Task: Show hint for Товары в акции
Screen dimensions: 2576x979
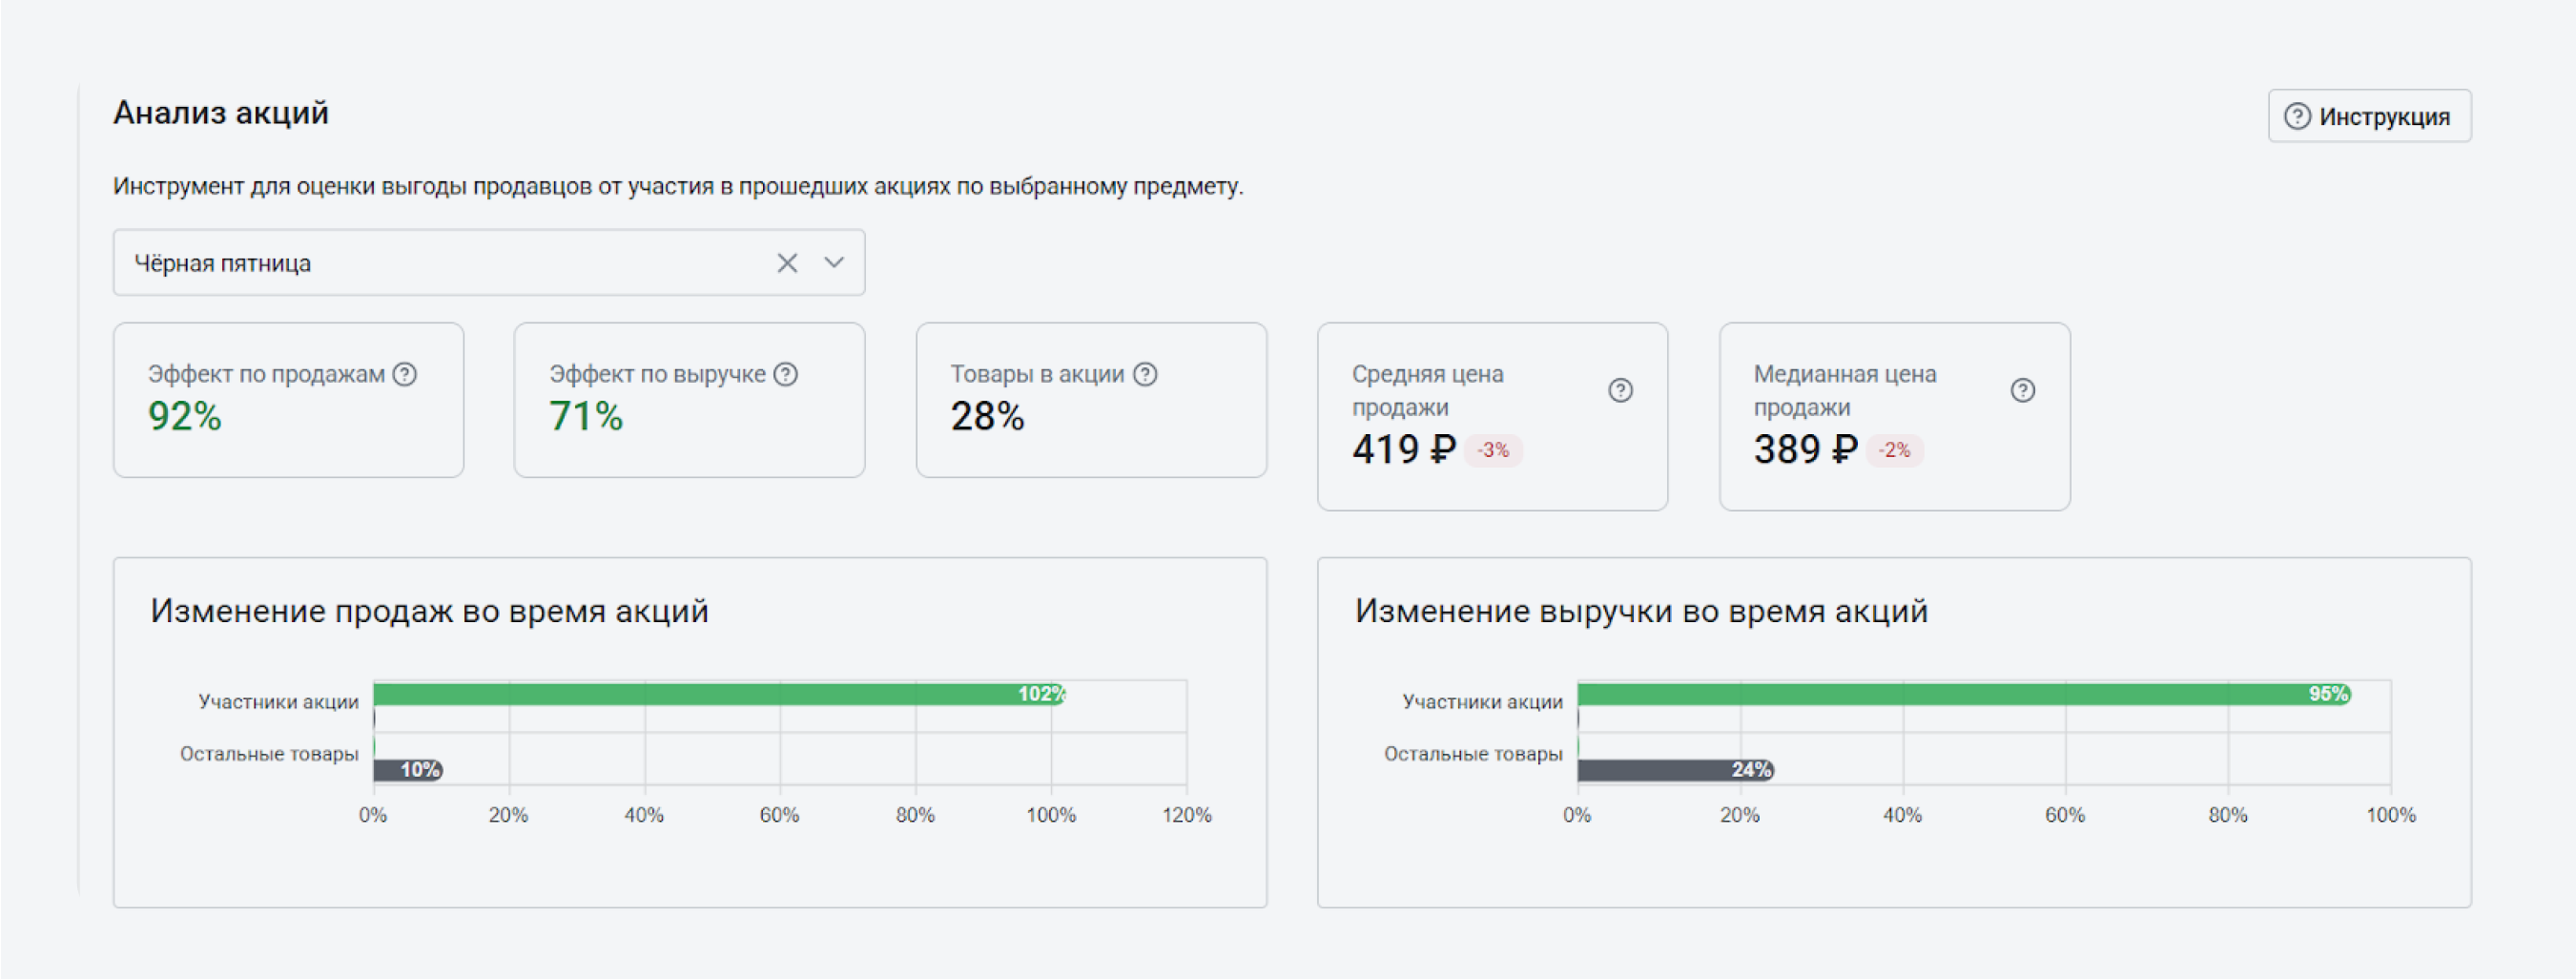Action: [1146, 374]
